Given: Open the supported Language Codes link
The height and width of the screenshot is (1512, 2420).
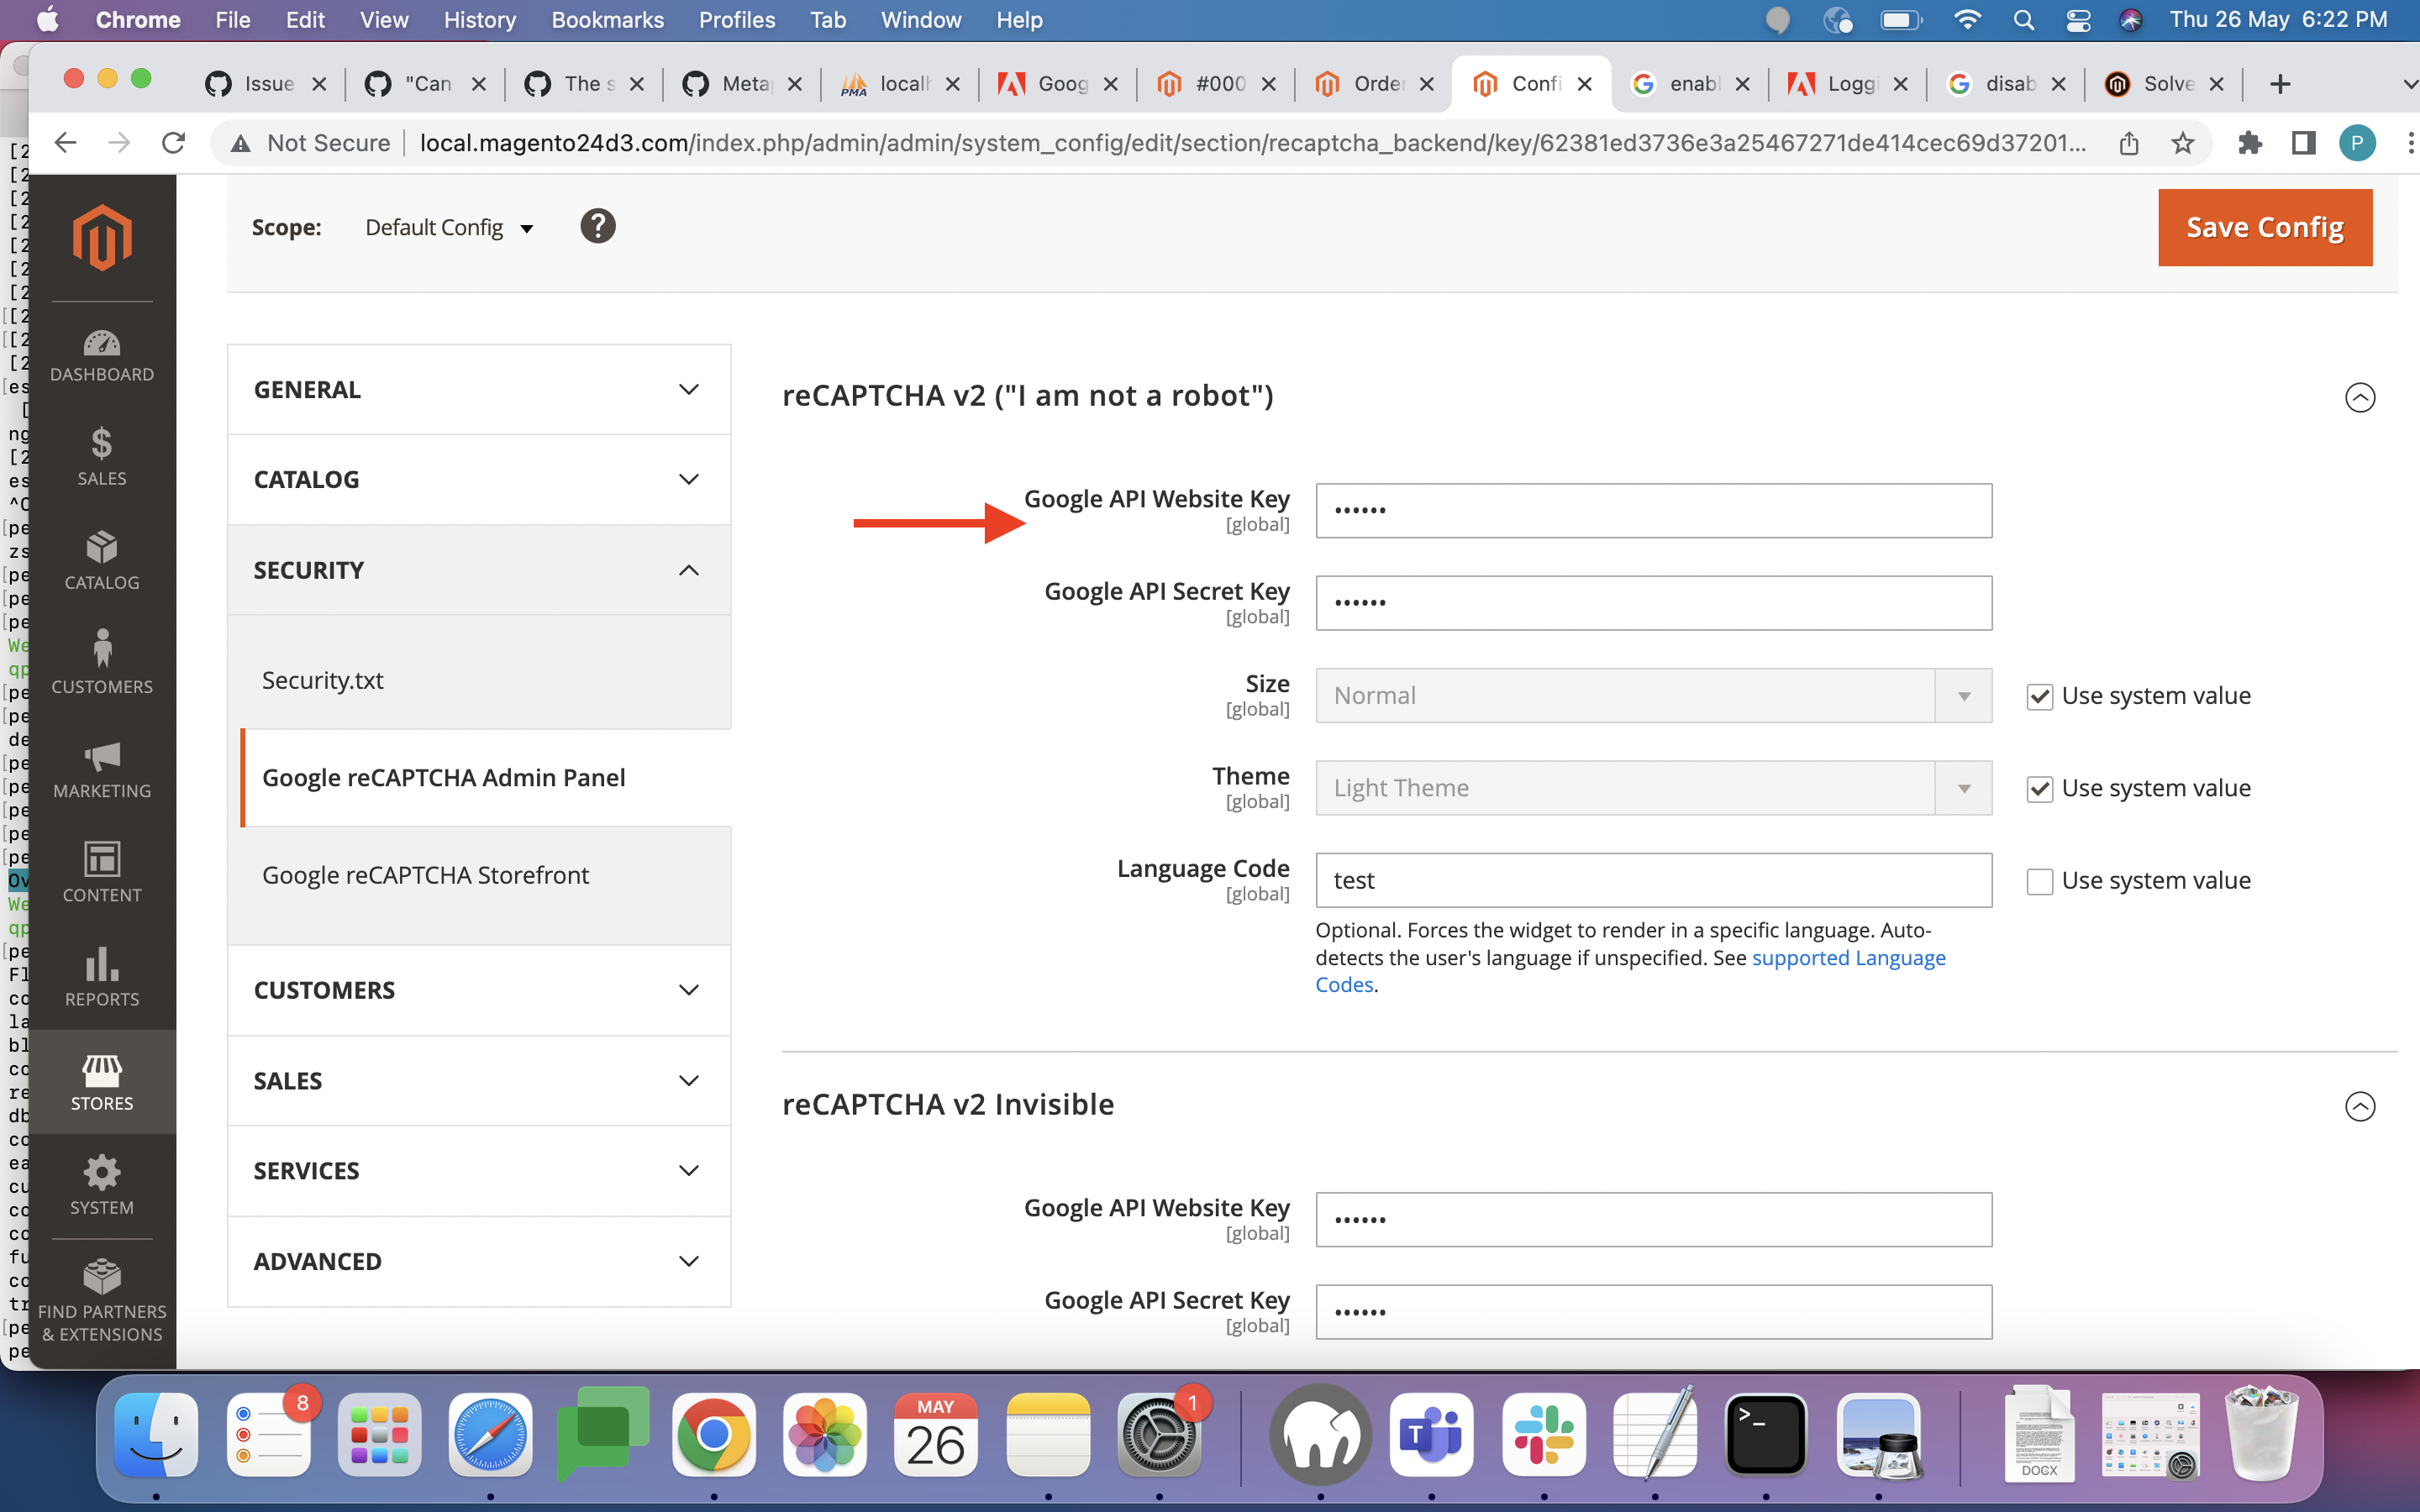Looking at the screenshot, I should [1847, 958].
